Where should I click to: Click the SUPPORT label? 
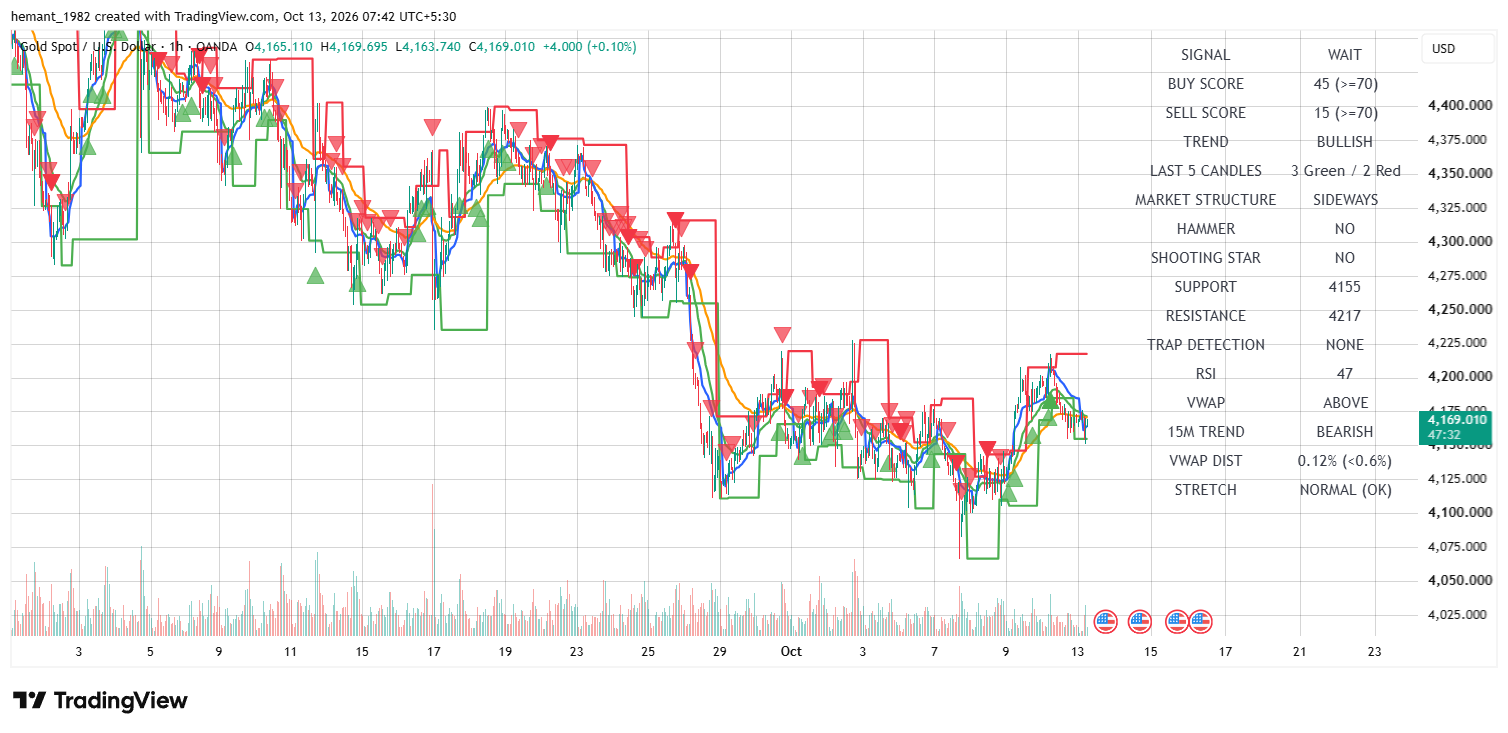tap(1205, 287)
